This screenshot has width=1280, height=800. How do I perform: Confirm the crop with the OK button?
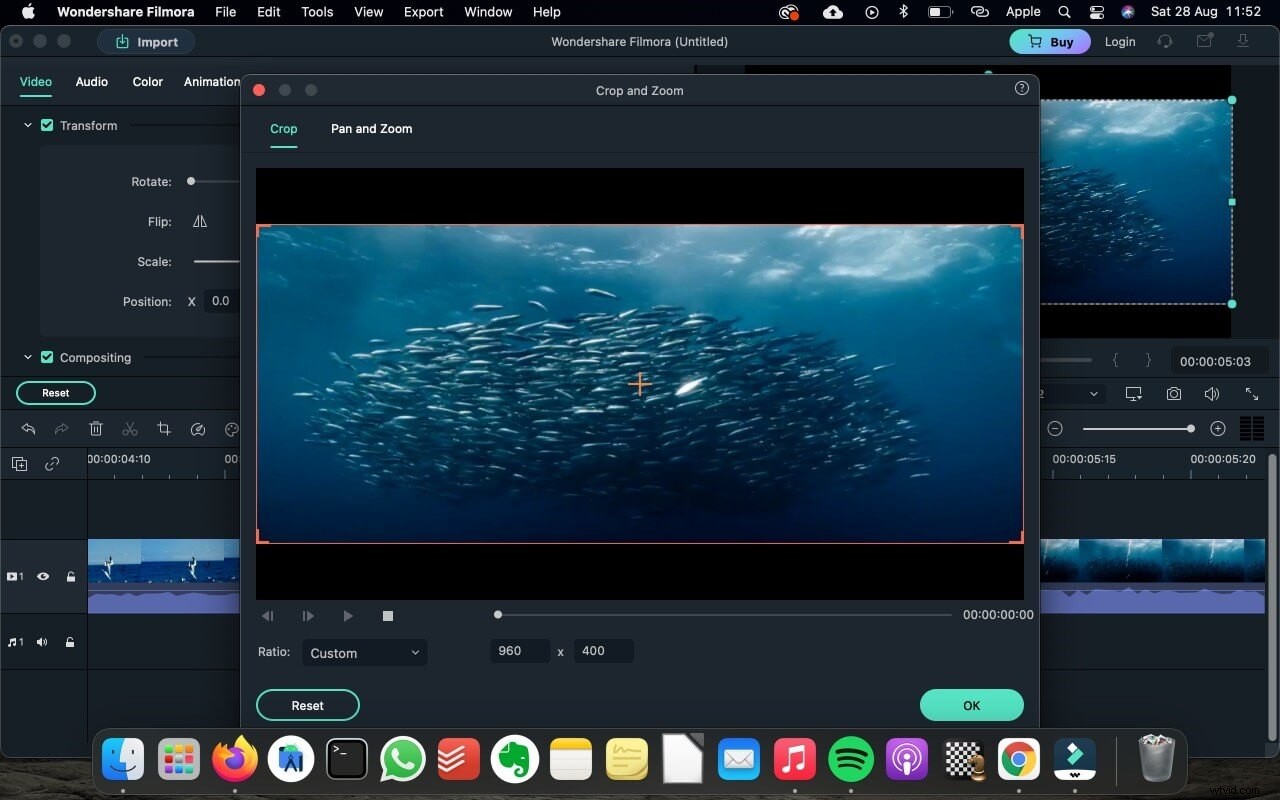pyautogui.click(x=971, y=705)
